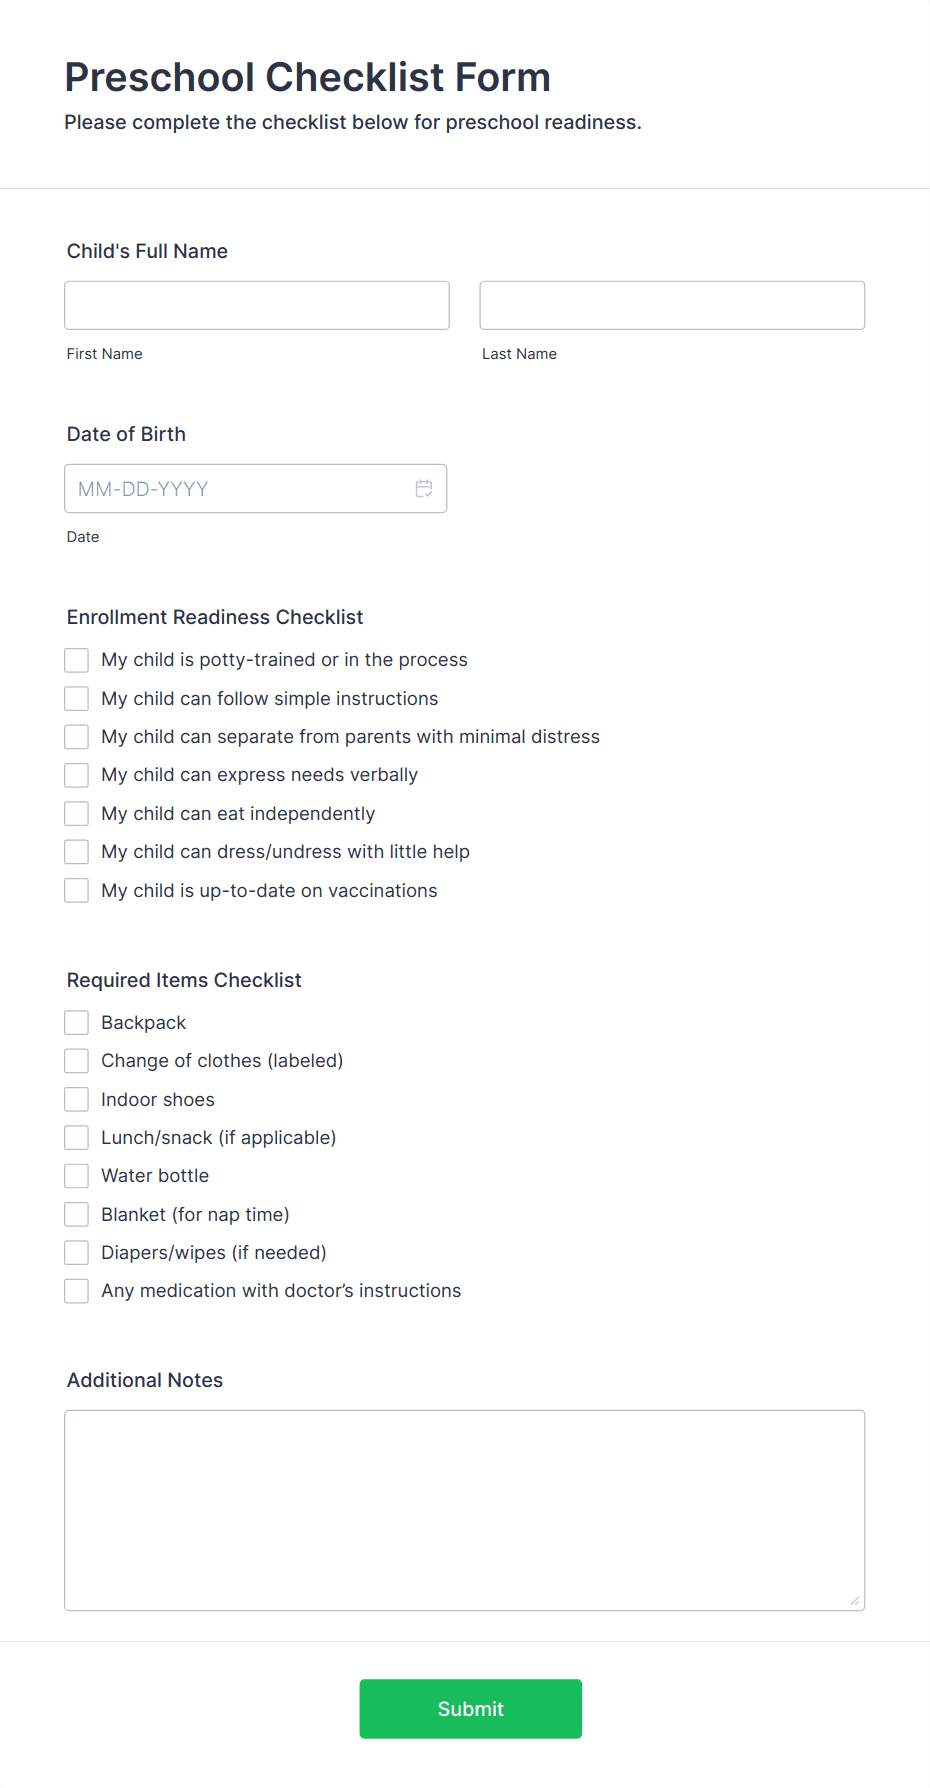Click inside the Additional Notes text area
Image resolution: width=930 pixels, height=1788 pixels.
(x=465, y=1510)
